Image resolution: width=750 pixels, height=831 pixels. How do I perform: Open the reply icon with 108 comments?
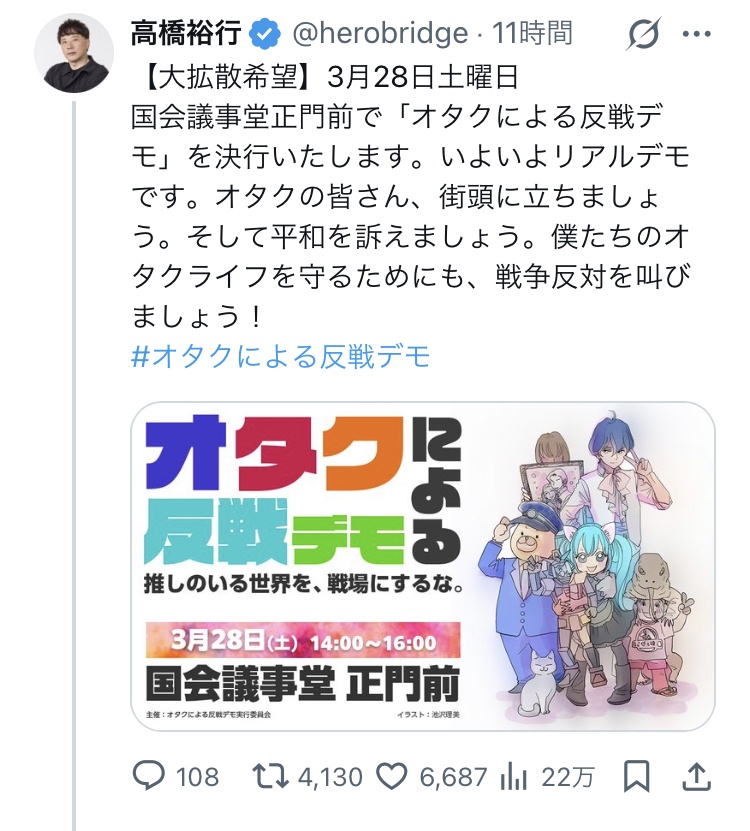(x=148, y=776)
